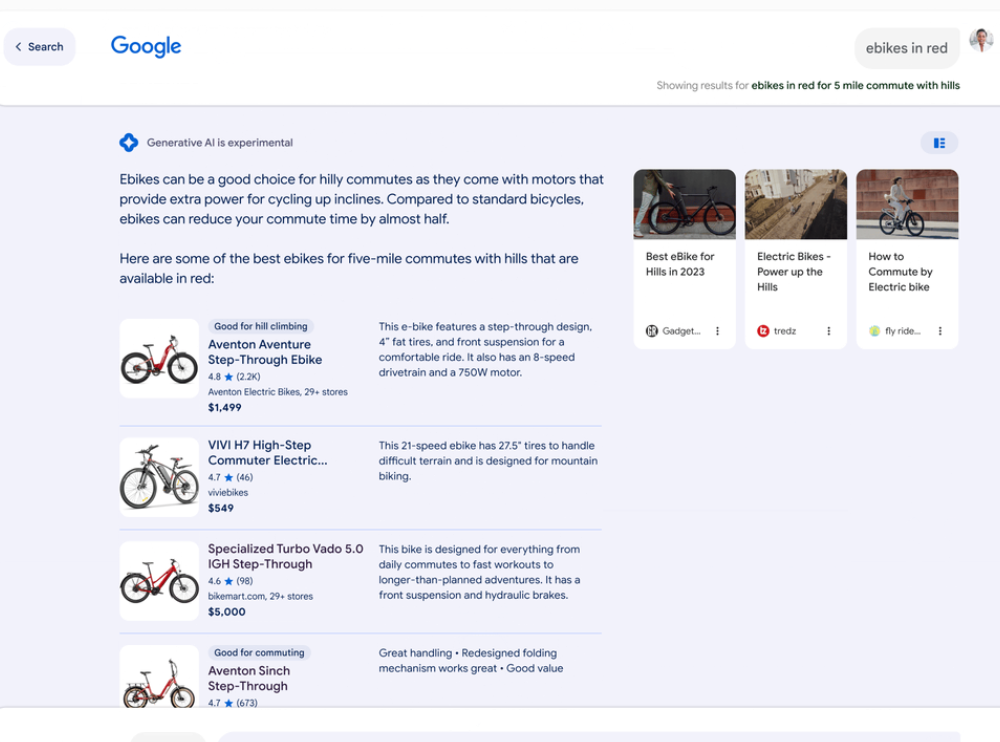Click the Gadget source logo icon

pyautogui.click(x=652, y=330)
